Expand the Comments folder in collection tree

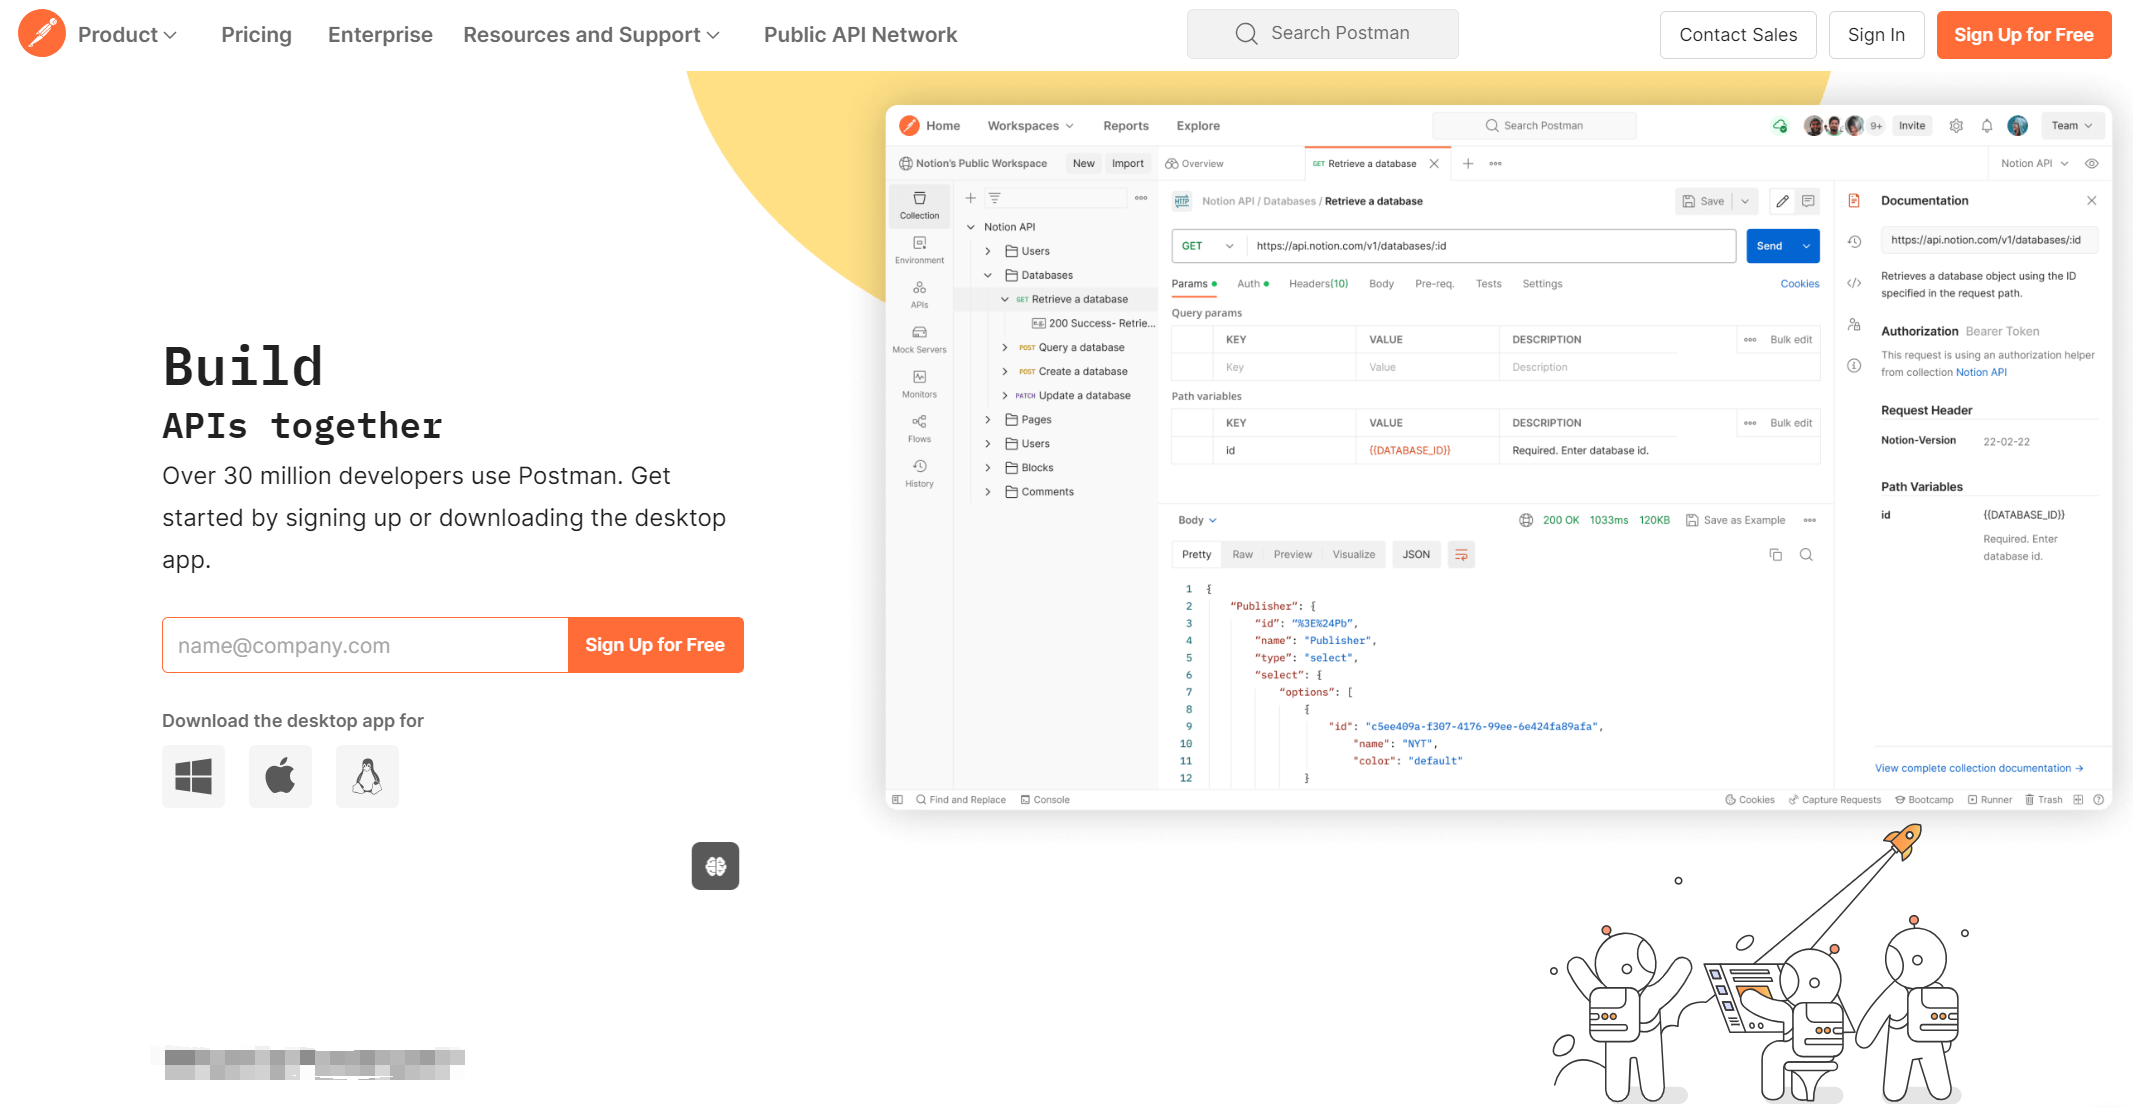(x=988, y=492)
